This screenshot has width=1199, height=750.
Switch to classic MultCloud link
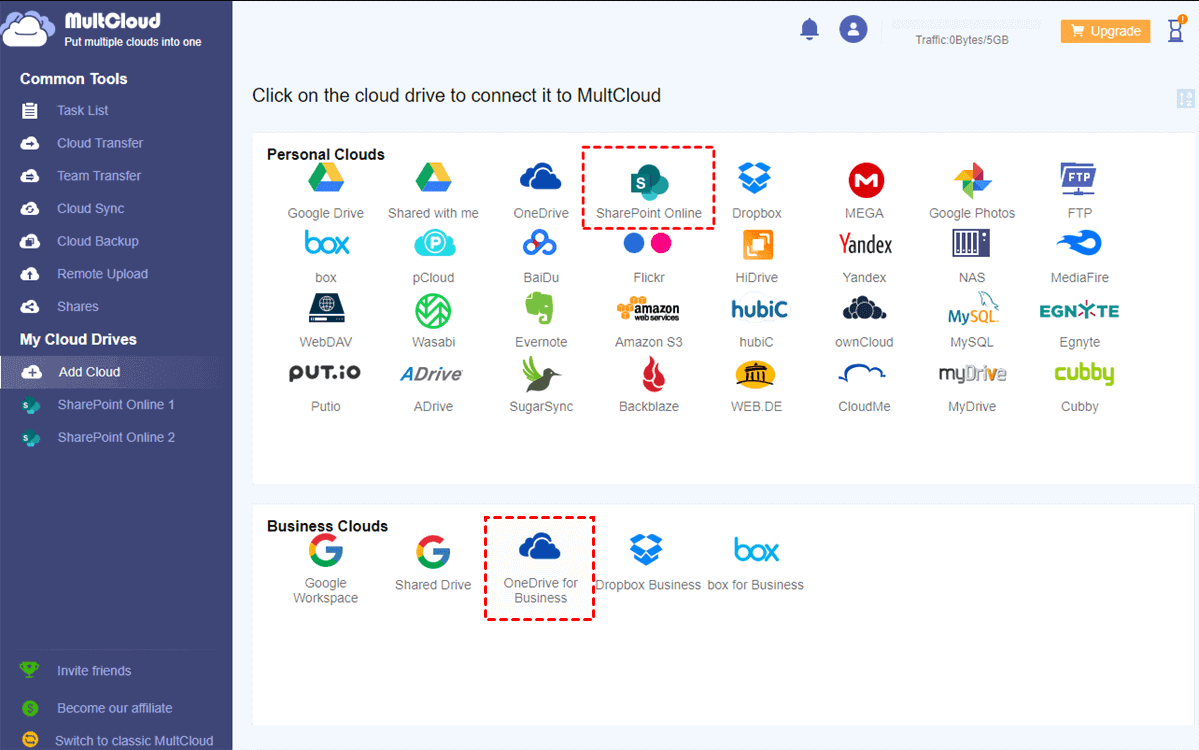(134, 740)
